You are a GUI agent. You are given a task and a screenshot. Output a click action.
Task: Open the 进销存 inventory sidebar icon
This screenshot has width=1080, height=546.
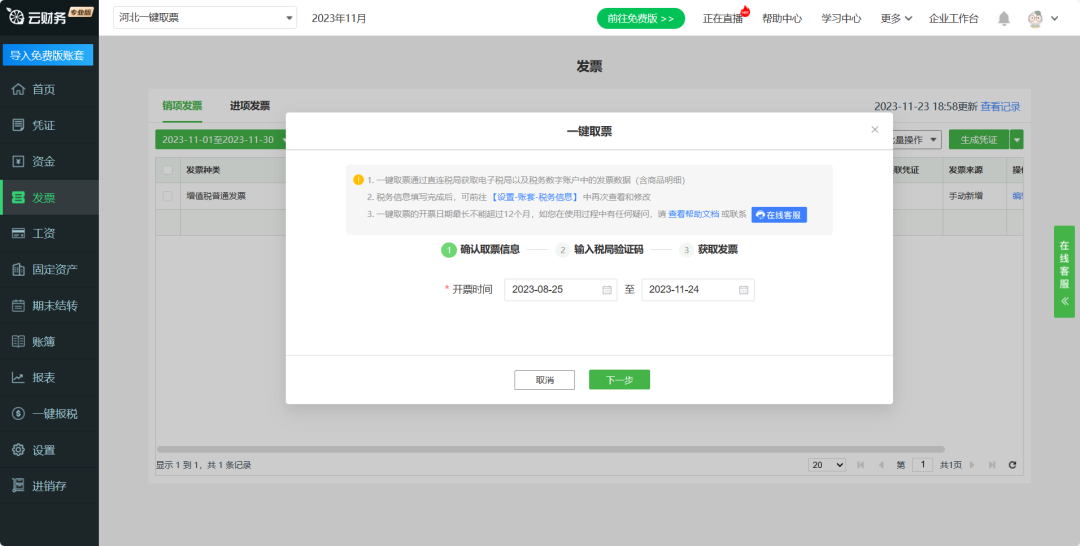click(x=19, y=485)
